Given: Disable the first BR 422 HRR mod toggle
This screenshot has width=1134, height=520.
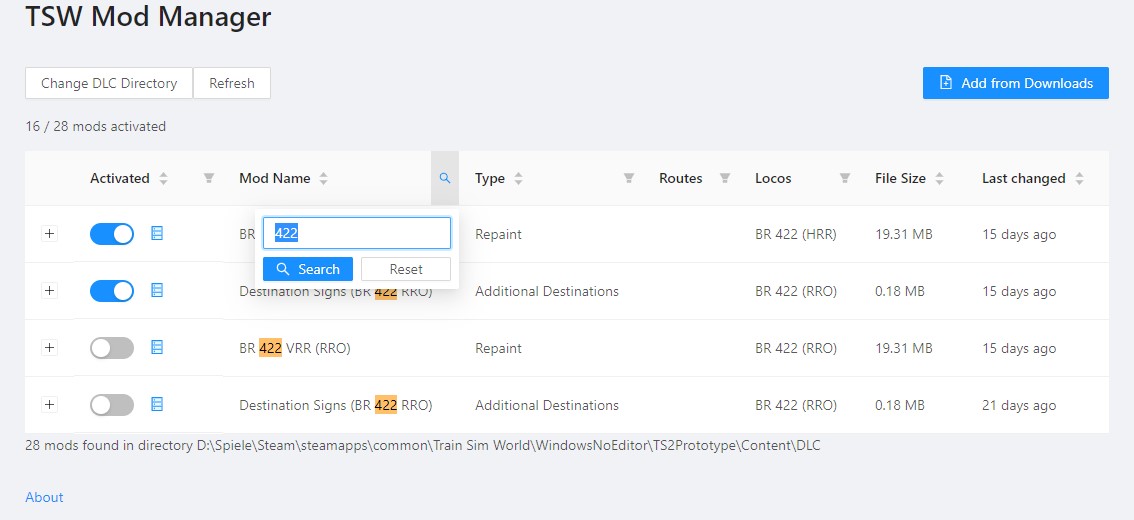Looking at the screenshot, I should (112, 234).
